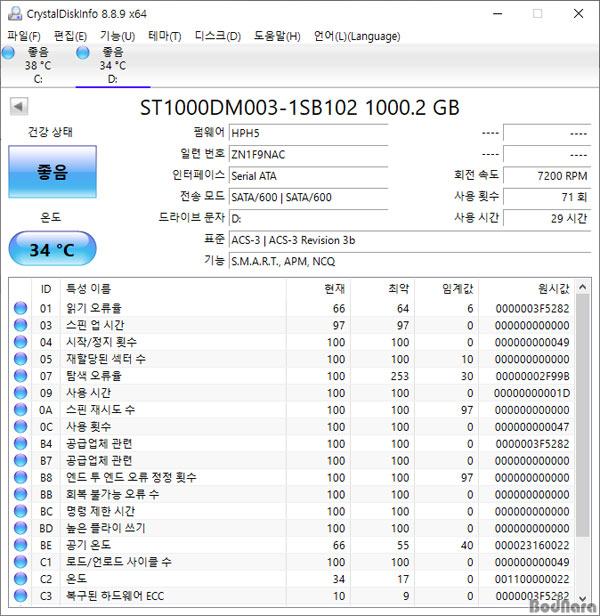Image resolution: width=600 pixels, height=616 pixels.
Task: Click the blue status orb for drive C:
Action: (x=8, y=53)
